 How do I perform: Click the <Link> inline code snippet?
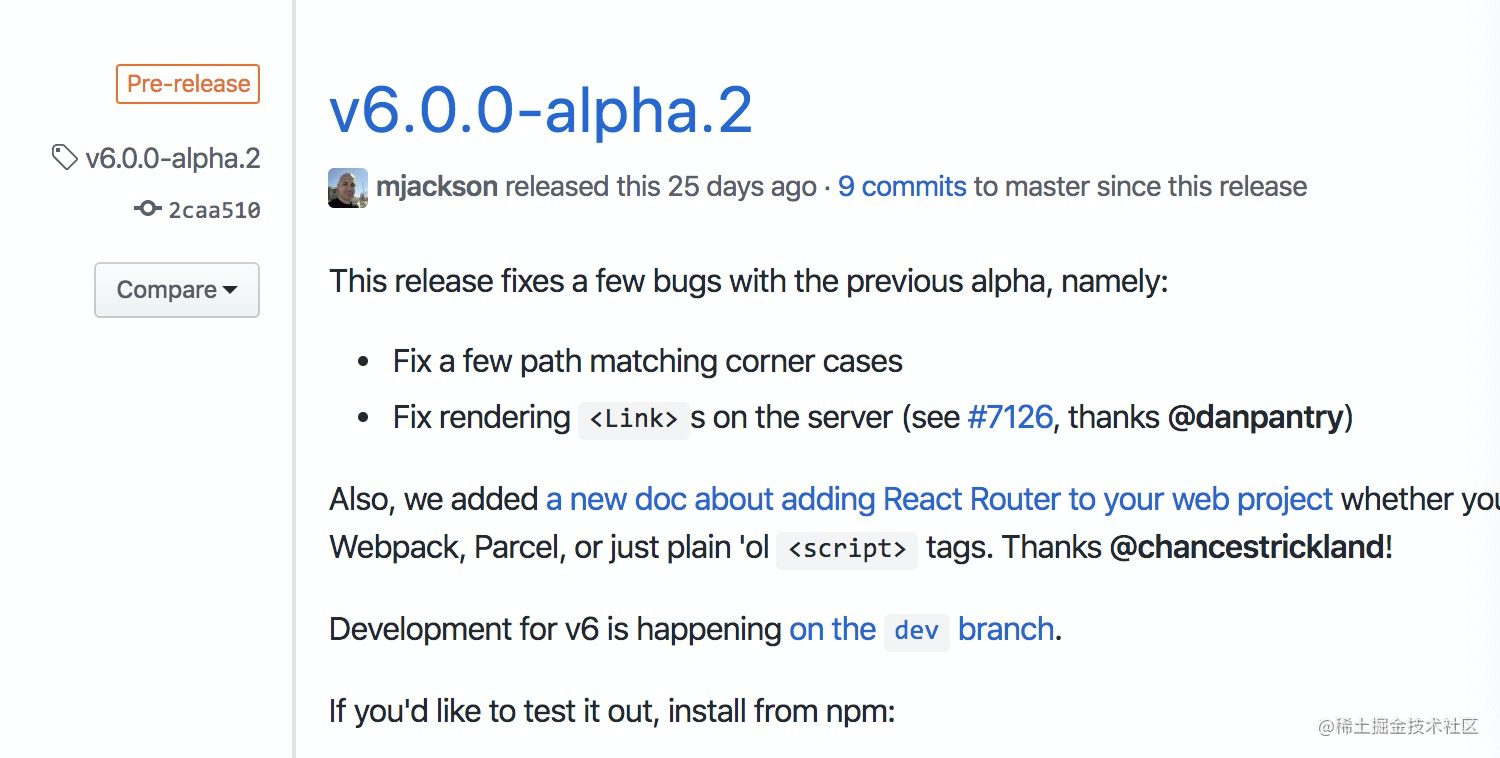(634, 419)
